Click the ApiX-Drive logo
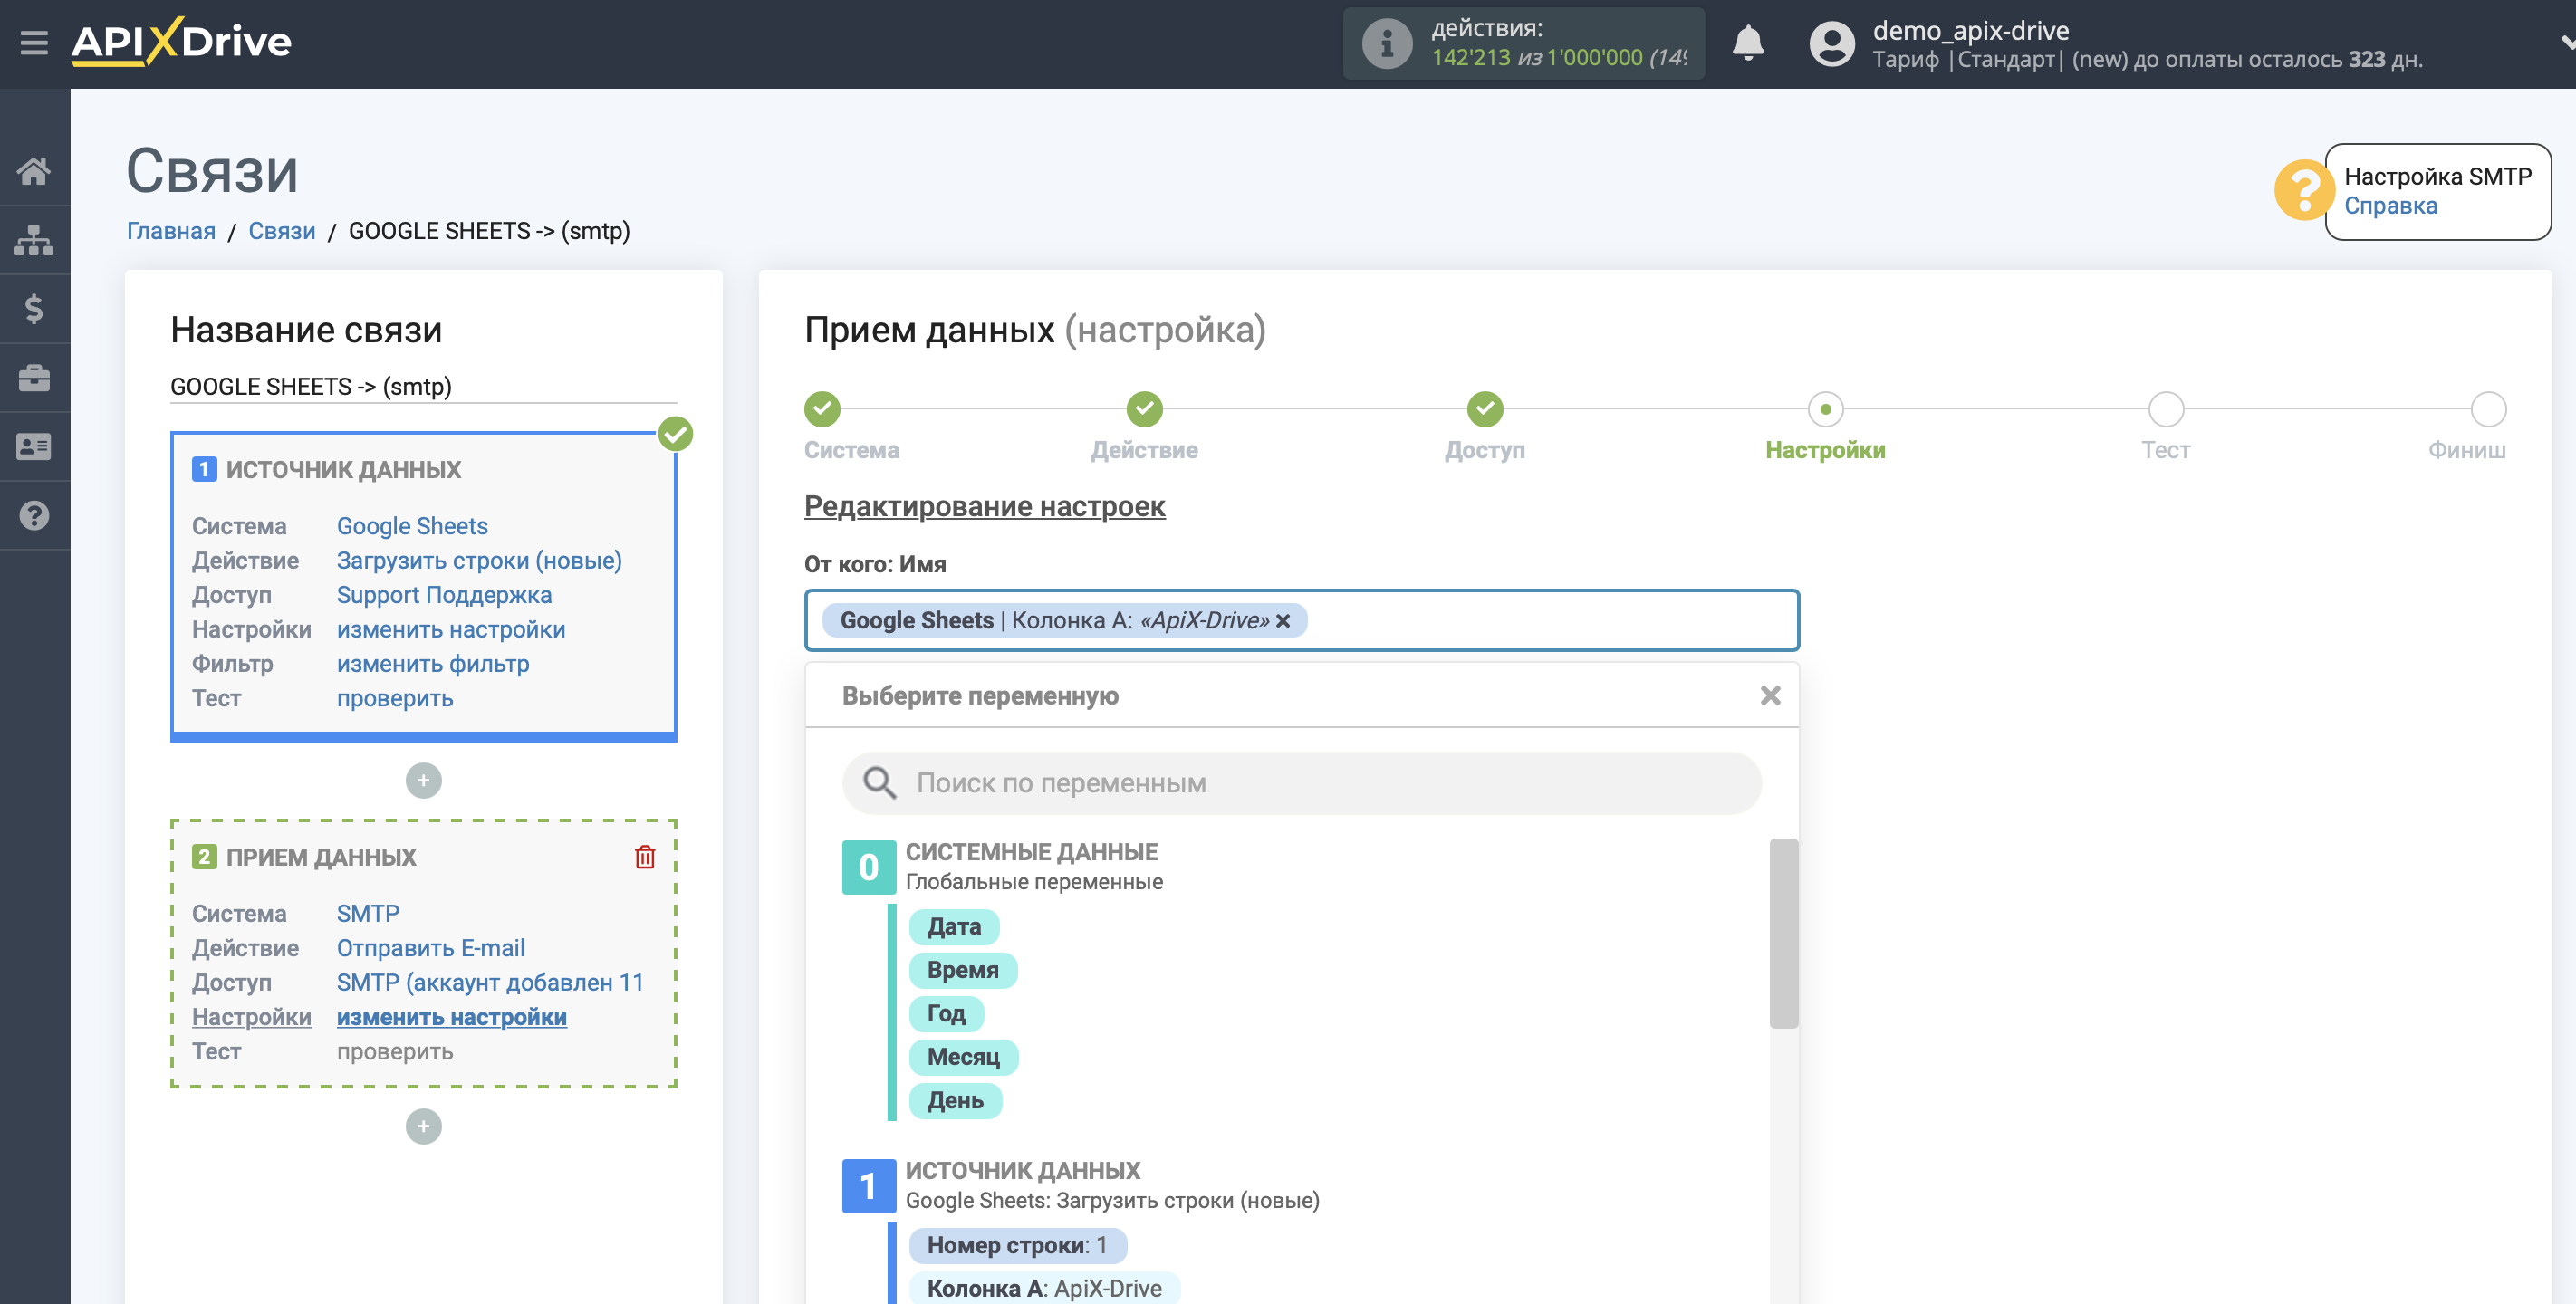The width and height of the screenshot is (2576, 1304). coord(181,42)
